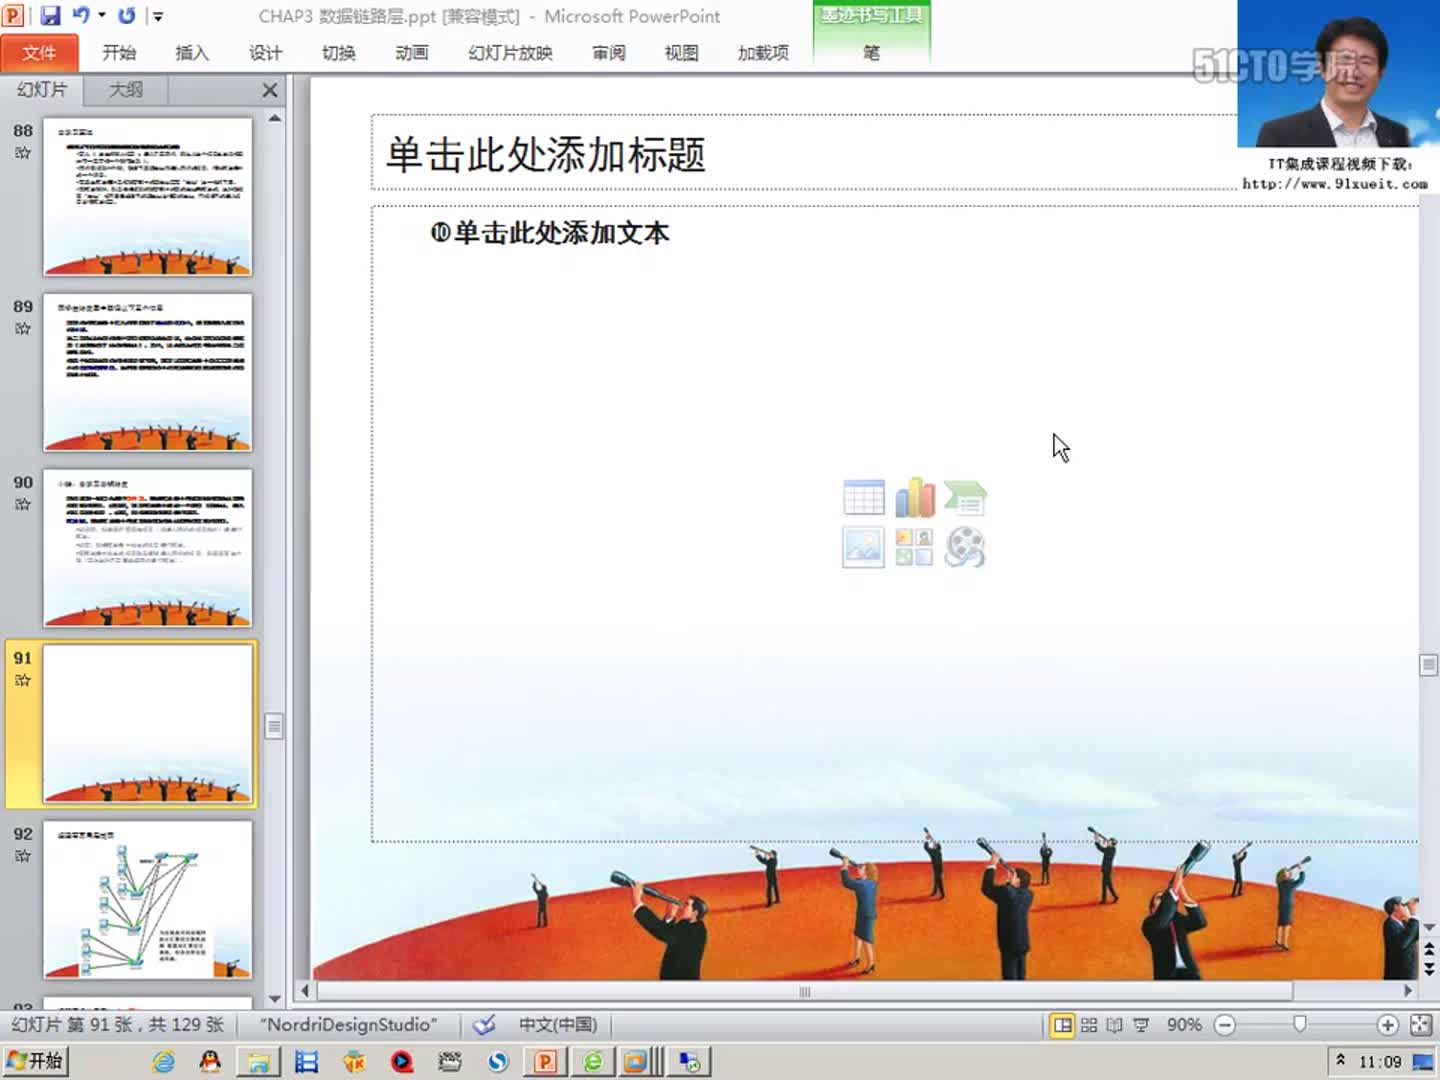Click Fit slide to current window icon
This screenshot has height=1080, width=1440.
(x=1420, y=1025)
